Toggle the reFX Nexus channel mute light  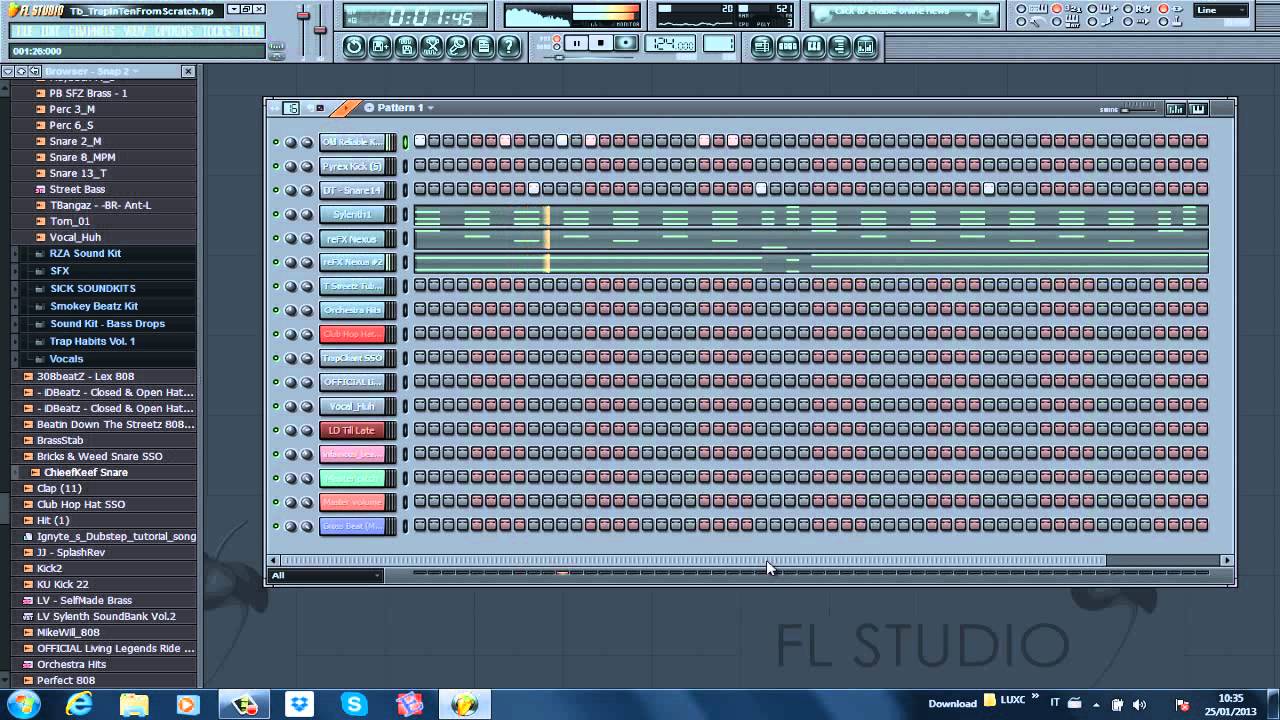tap(276, 238)
